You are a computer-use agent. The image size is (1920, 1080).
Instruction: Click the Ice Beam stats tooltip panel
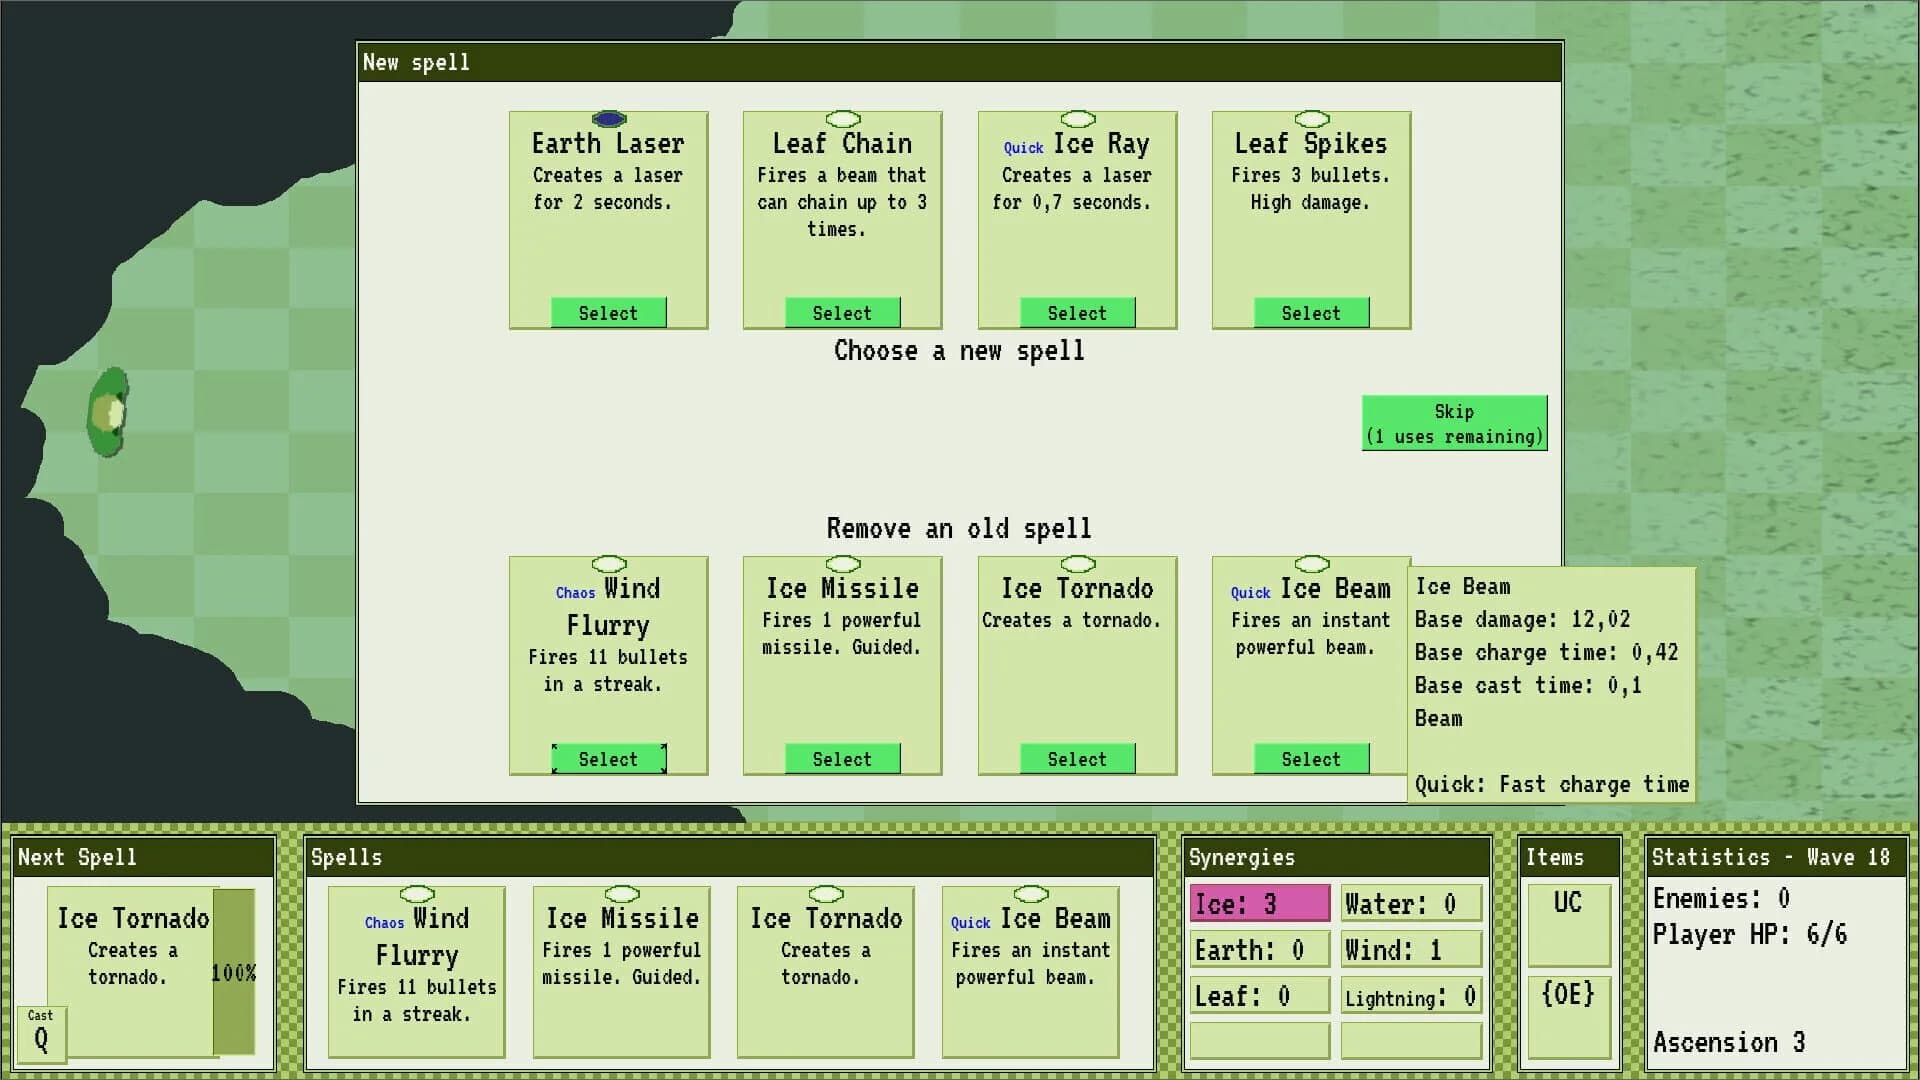click(x=1552, y=685)
